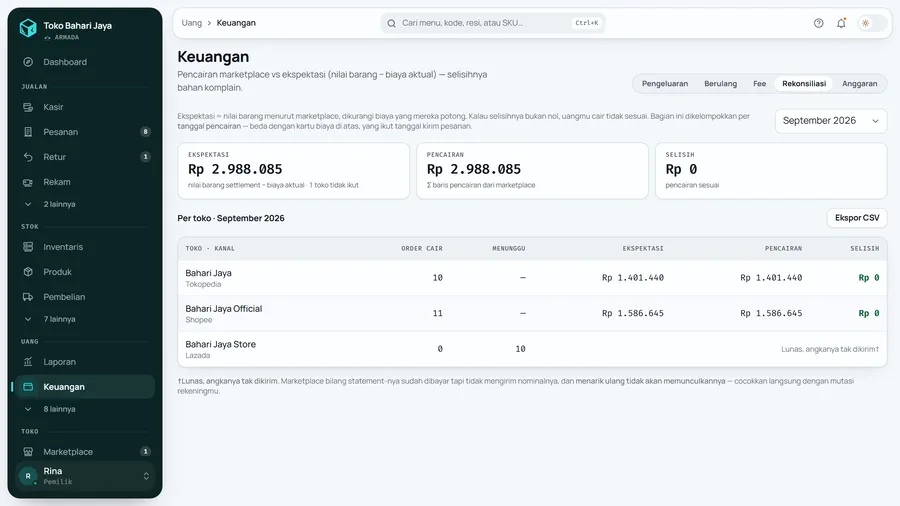
Task: Click the search magnifier icon
Action: [391, 24]
